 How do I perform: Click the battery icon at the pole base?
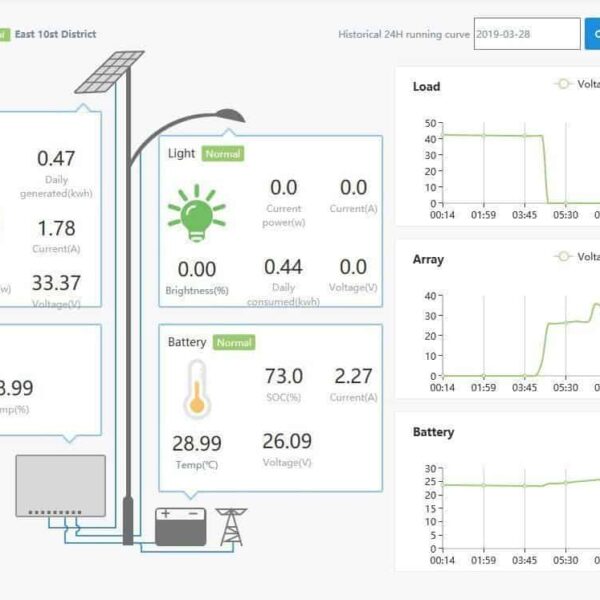click(x=181, y=525)
